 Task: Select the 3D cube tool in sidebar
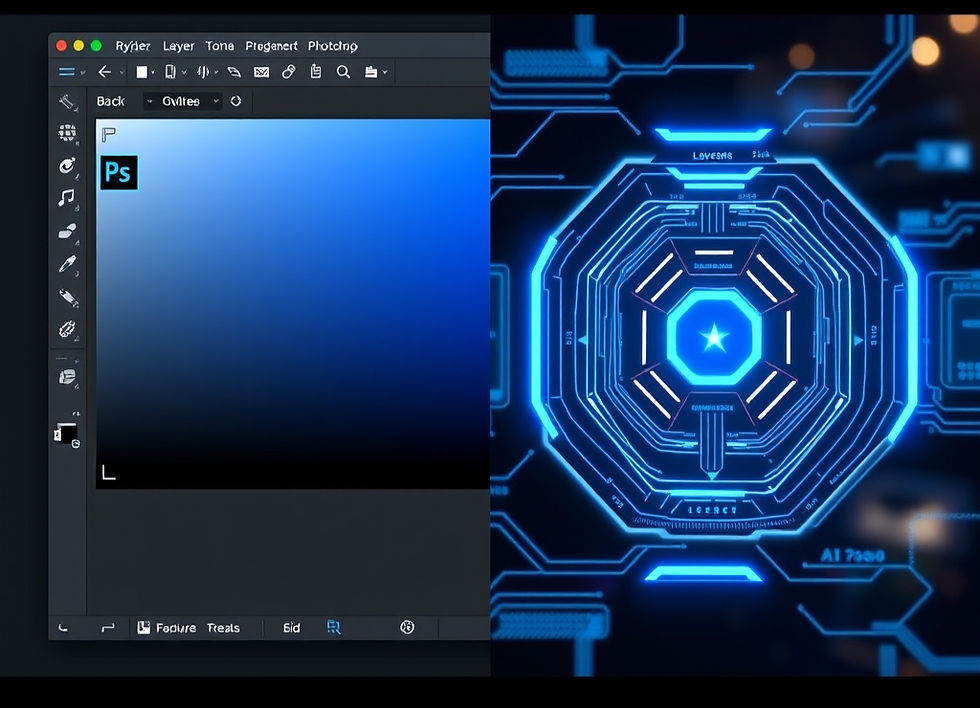67,377
